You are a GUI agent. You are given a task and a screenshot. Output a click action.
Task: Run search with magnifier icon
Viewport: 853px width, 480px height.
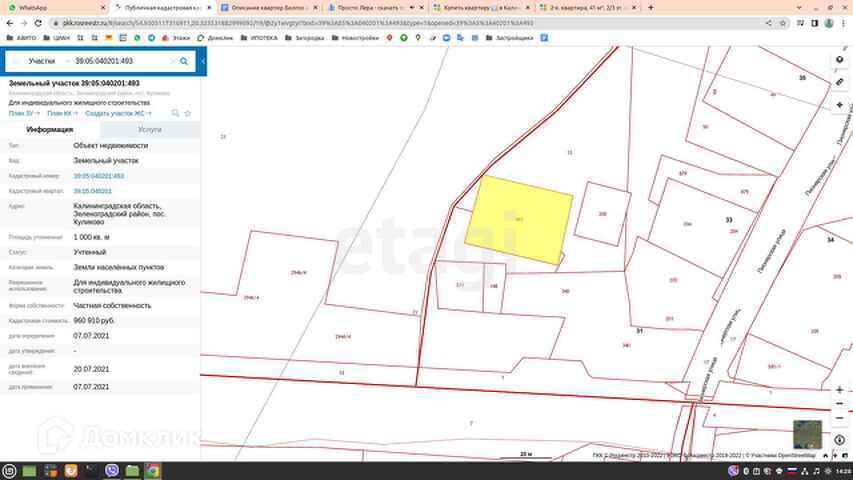point(184,61)
